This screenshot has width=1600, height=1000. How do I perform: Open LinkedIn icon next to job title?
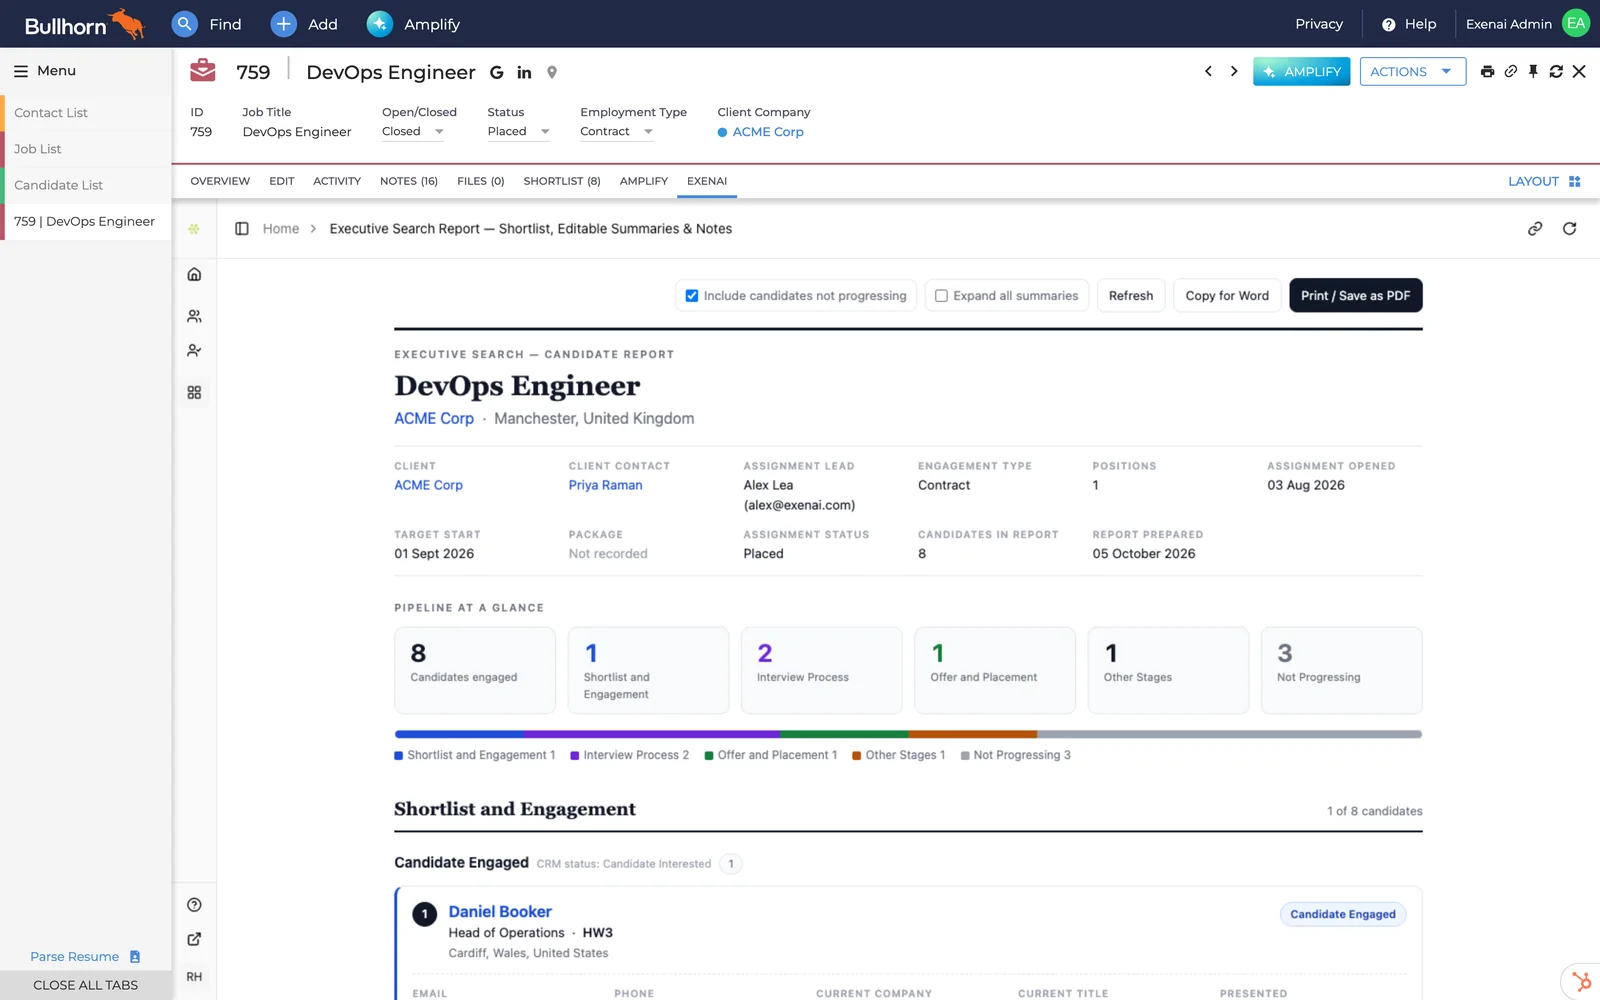click(524, 72)
